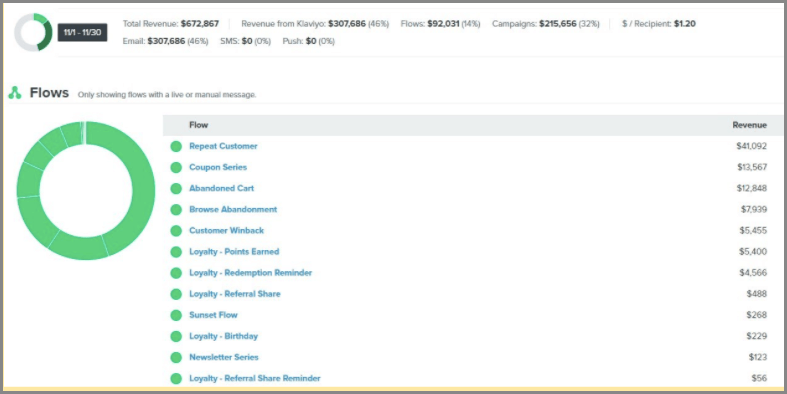Viewport: 787px width, 394px height.
Task: Open the Loyalty - Referral Share flow
Action: tap(235, 294)
